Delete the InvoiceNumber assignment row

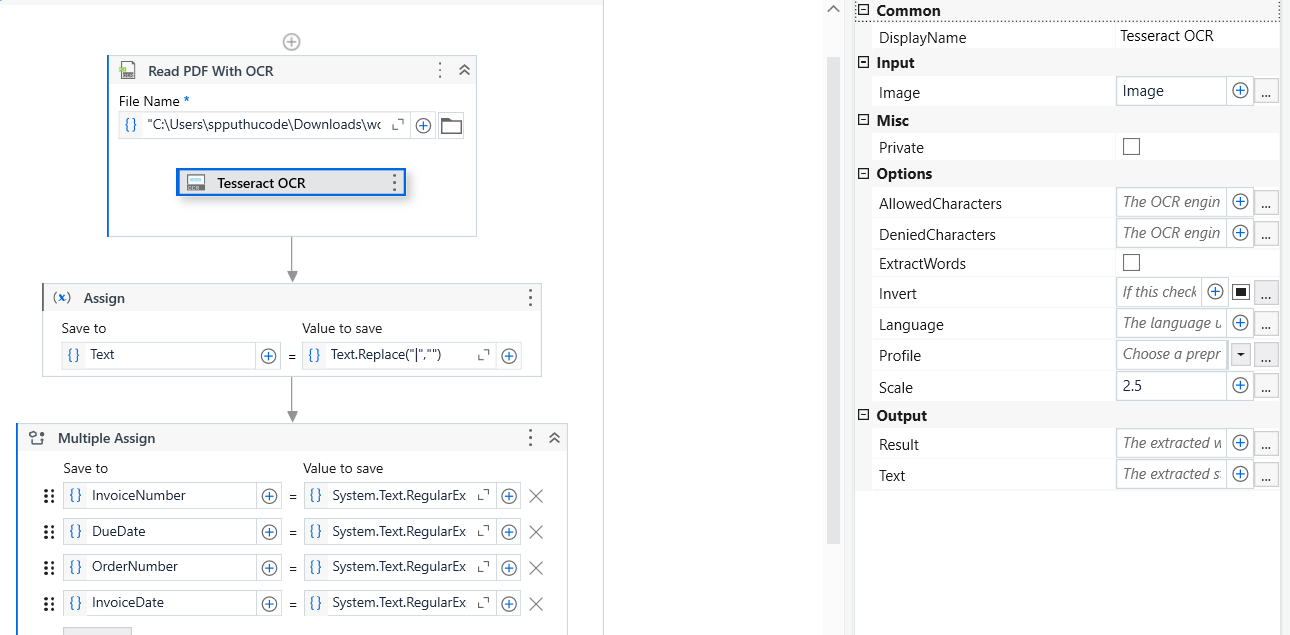pos(536,496)
